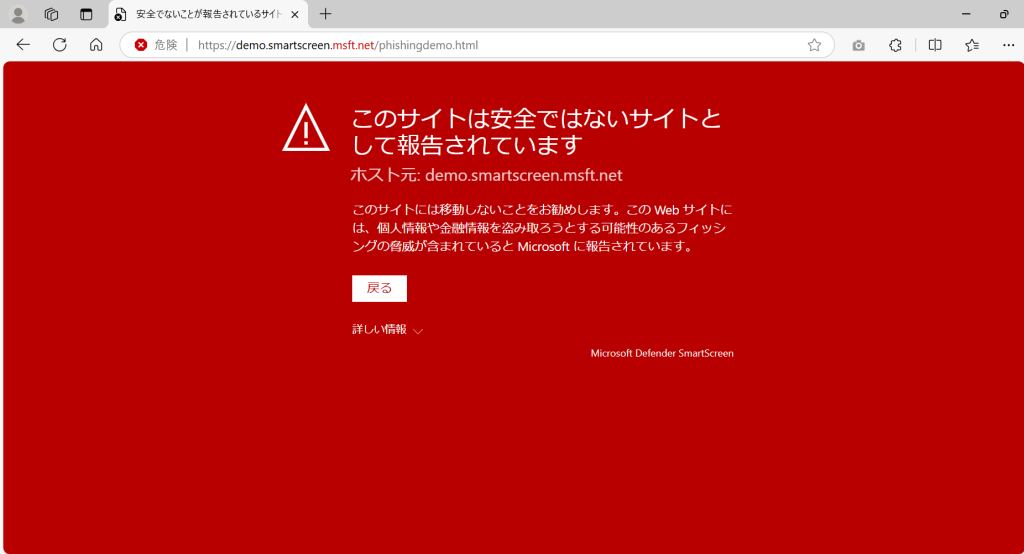Screen dimensions: 1024x554
Task: Select the 安全でないことが報告されているサイト tab
Action: (x=205, y=14)
